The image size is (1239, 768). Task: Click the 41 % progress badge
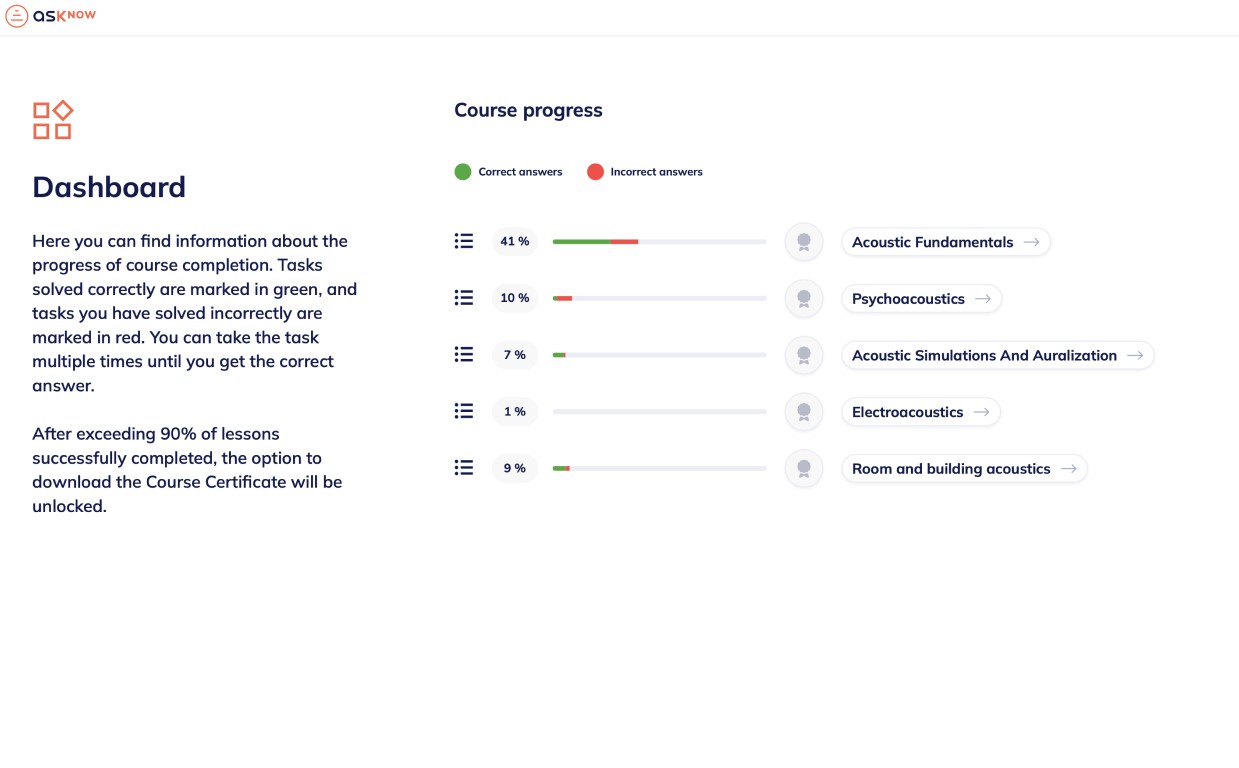pos(515,242)
